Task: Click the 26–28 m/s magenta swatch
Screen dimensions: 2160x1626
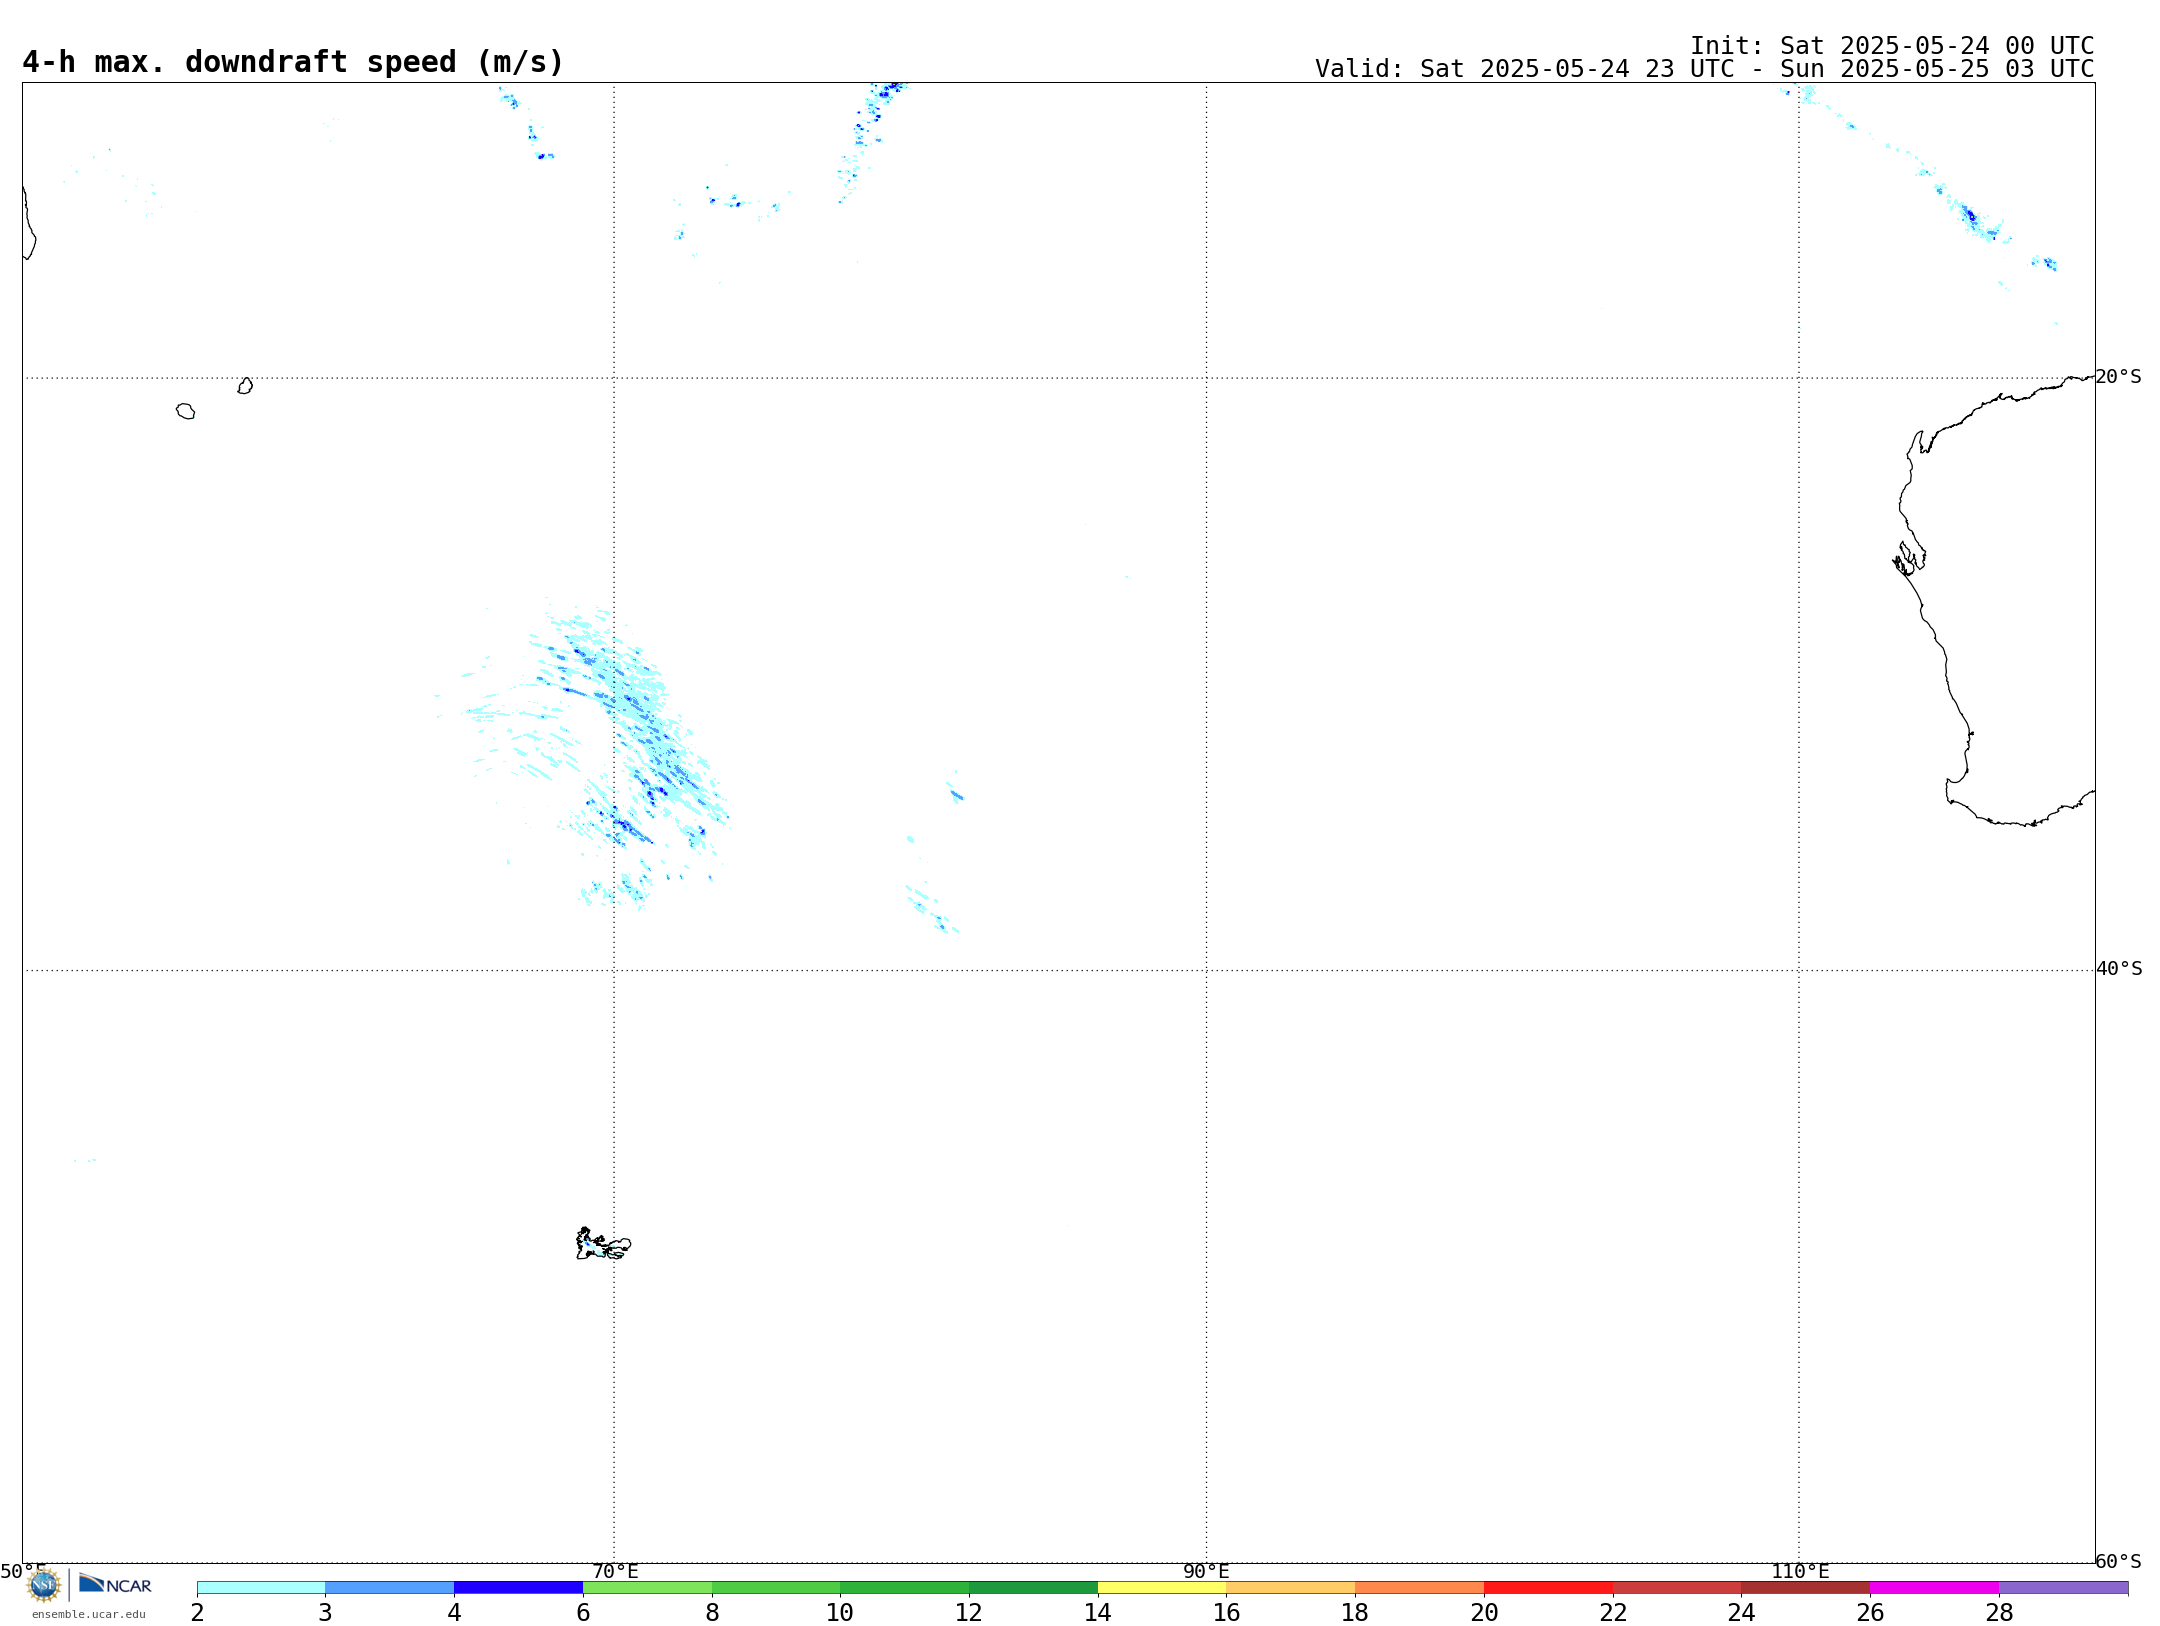Action: 1934,1588
